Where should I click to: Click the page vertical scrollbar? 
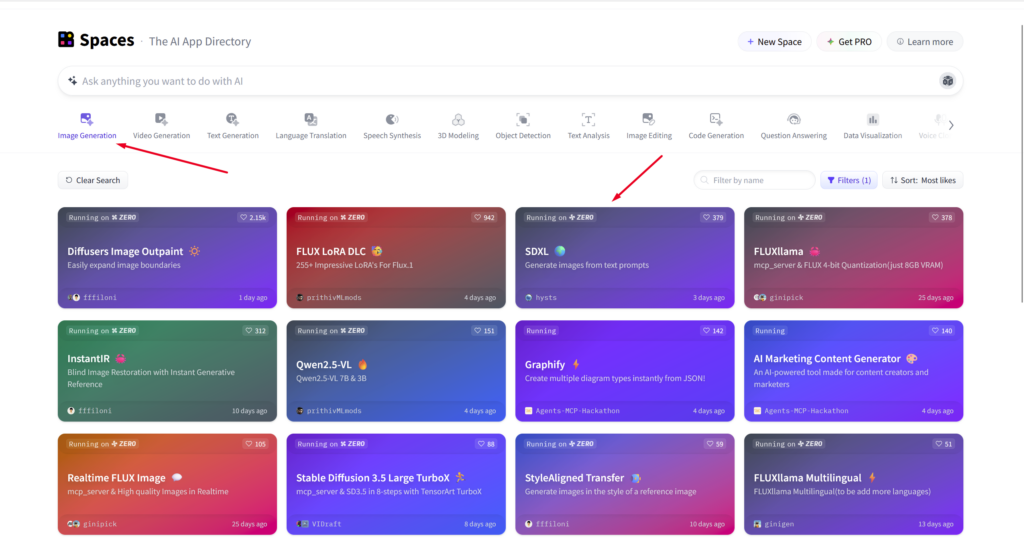pyautogui.click(x=1021, y=163)
